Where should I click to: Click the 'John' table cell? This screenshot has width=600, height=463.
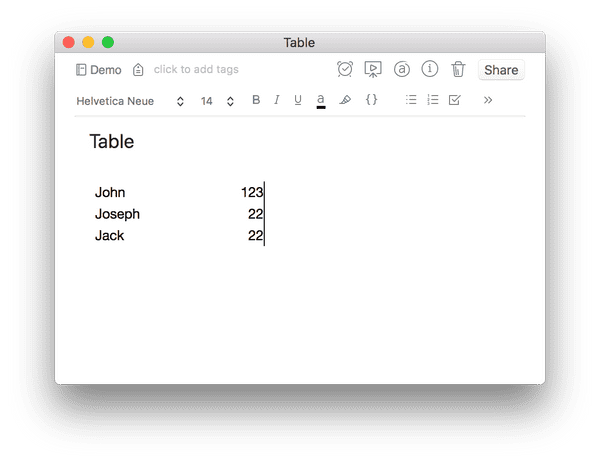pyautogui.click(x=110, y=192)
